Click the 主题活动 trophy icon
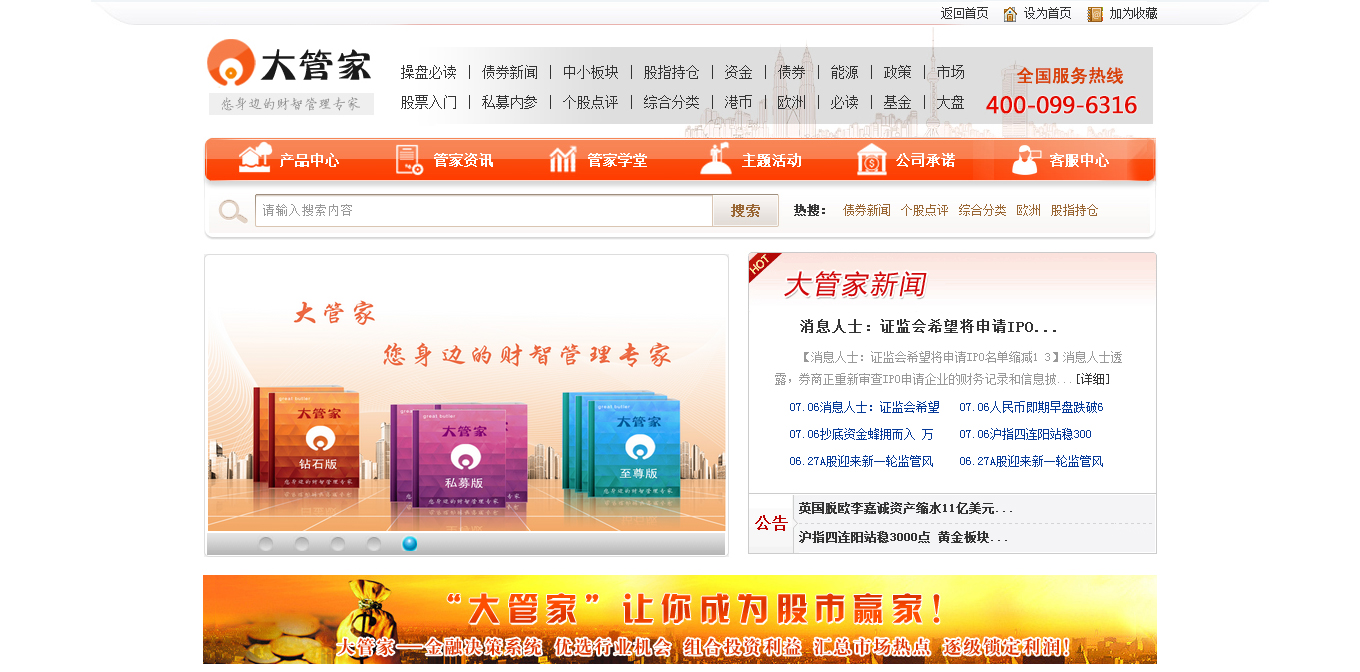Viewport: 1360px width, 672px height. pyautogui.click(x=714, y=159)
